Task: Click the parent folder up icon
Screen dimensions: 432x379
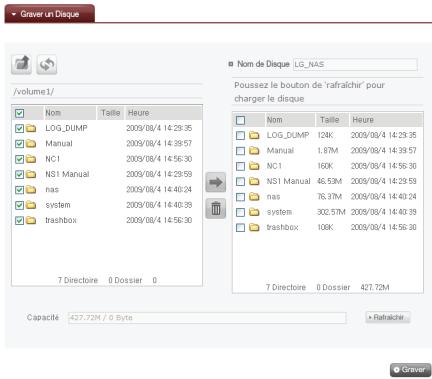Action: pos(21,64)
